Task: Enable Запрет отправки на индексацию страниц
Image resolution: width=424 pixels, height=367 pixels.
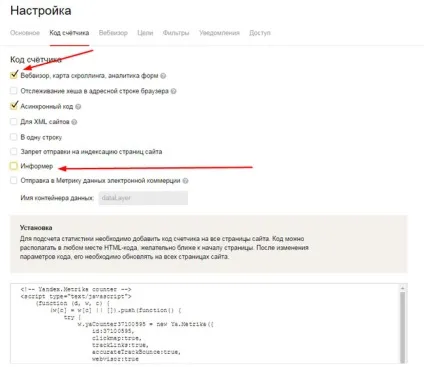Action: point(14,152)
